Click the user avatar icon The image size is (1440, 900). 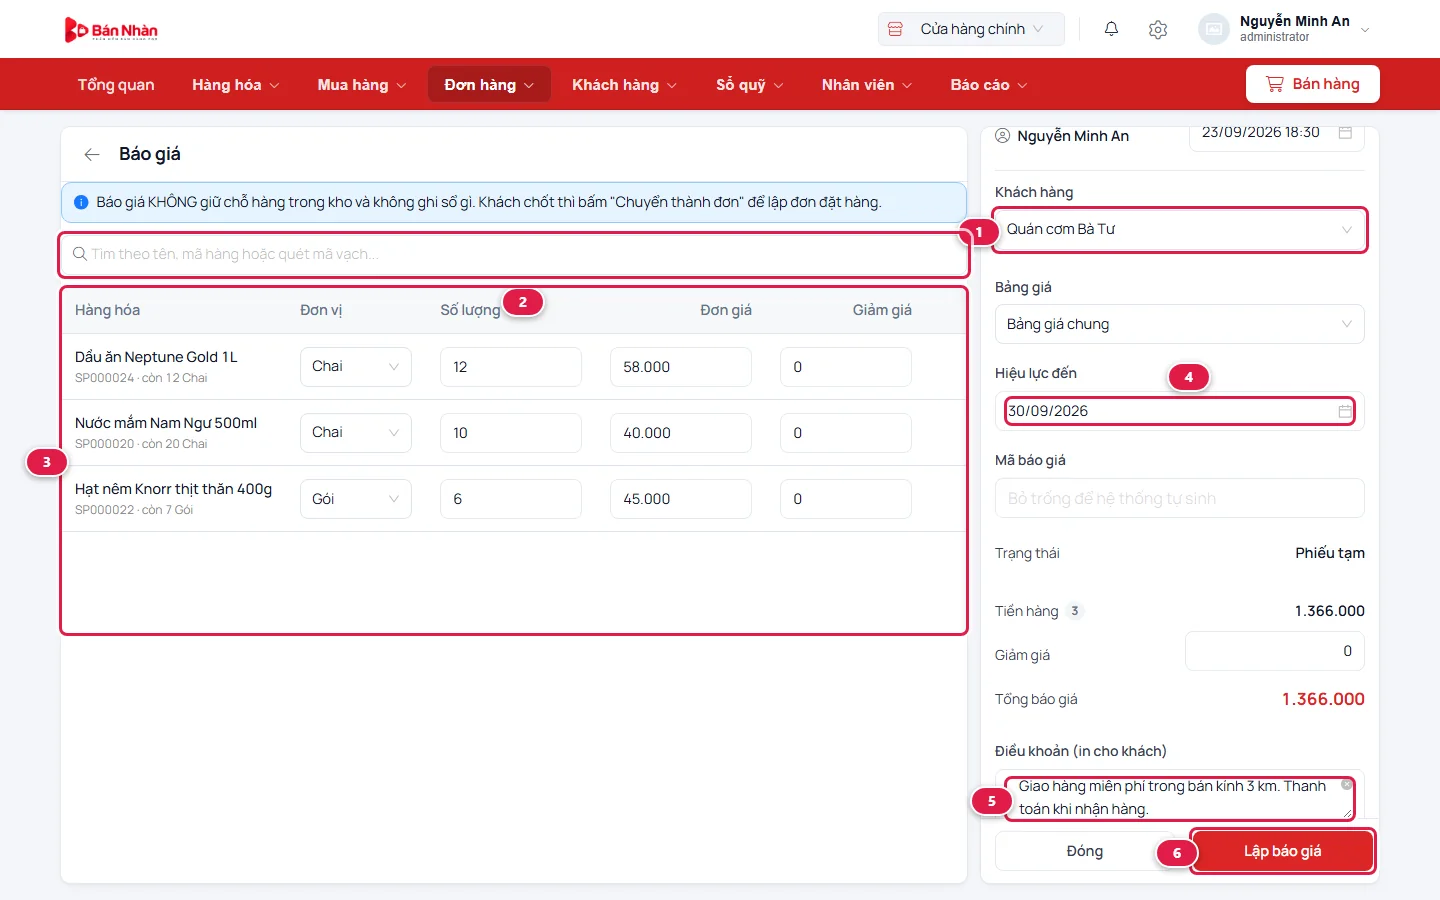(x=1214, y=29)
